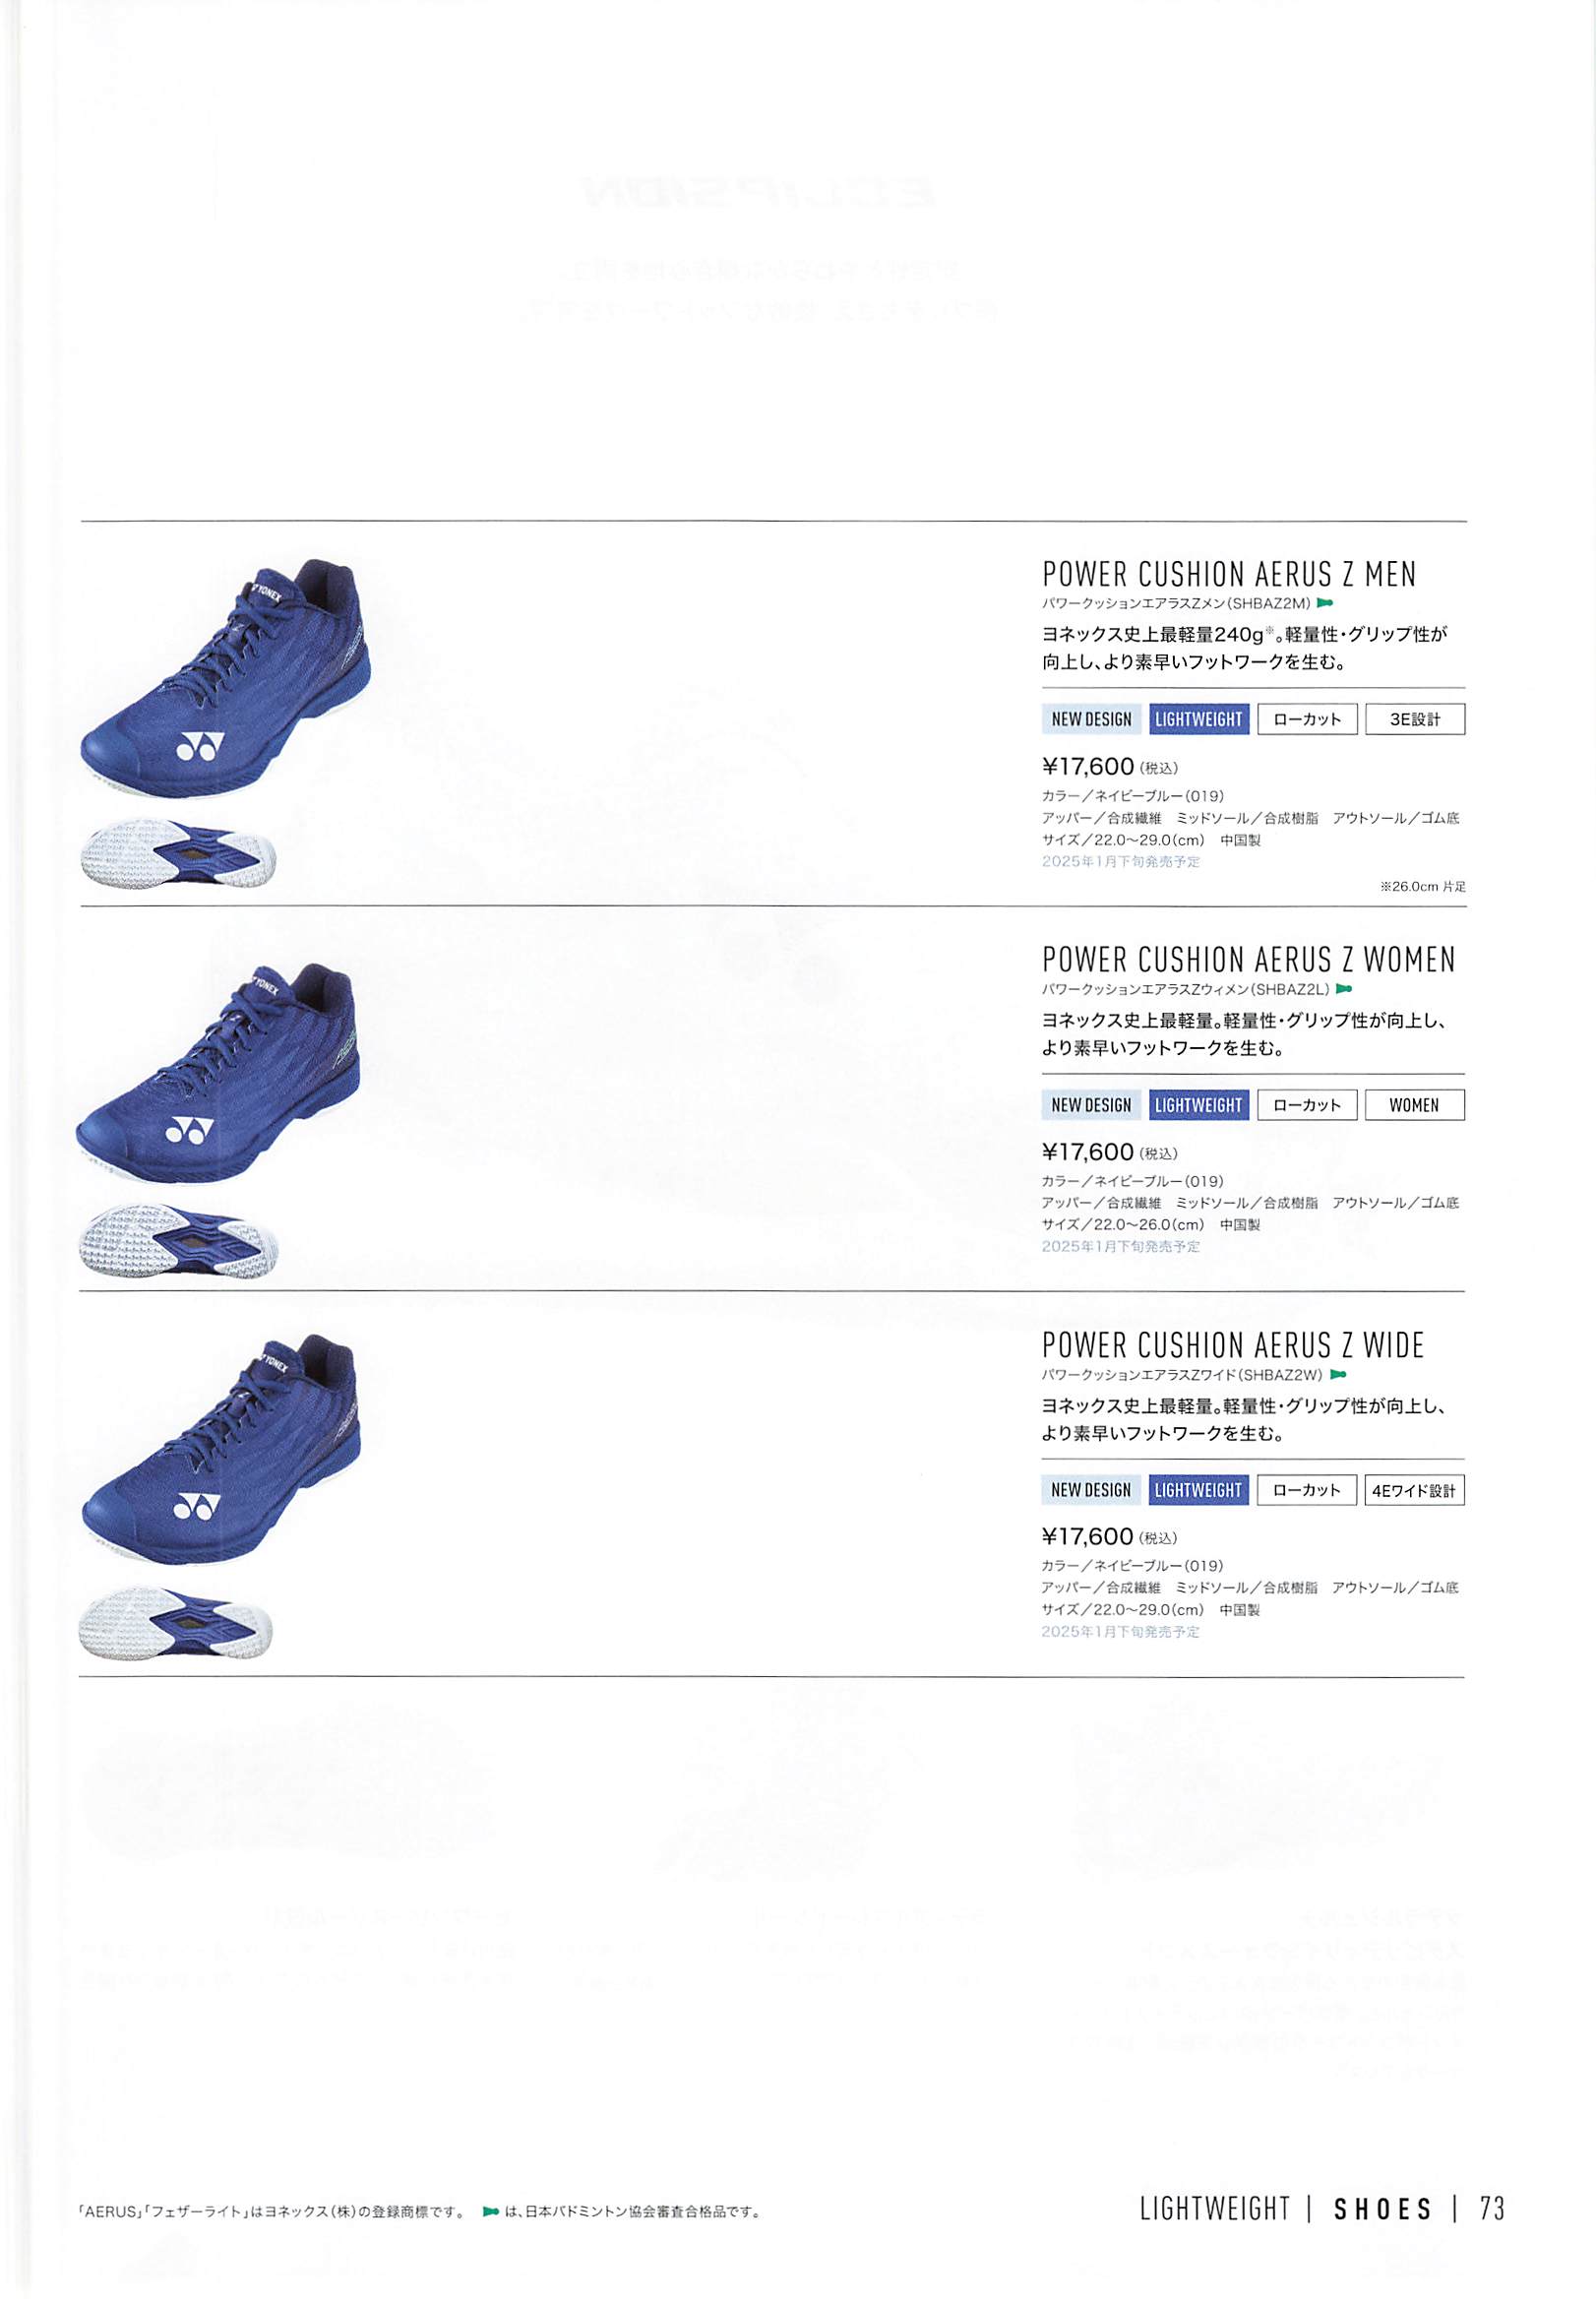This screenshot has height=2305, width=1596.
Task: Click the AERUS Z WIDE outsole image
Action: 176,1621
